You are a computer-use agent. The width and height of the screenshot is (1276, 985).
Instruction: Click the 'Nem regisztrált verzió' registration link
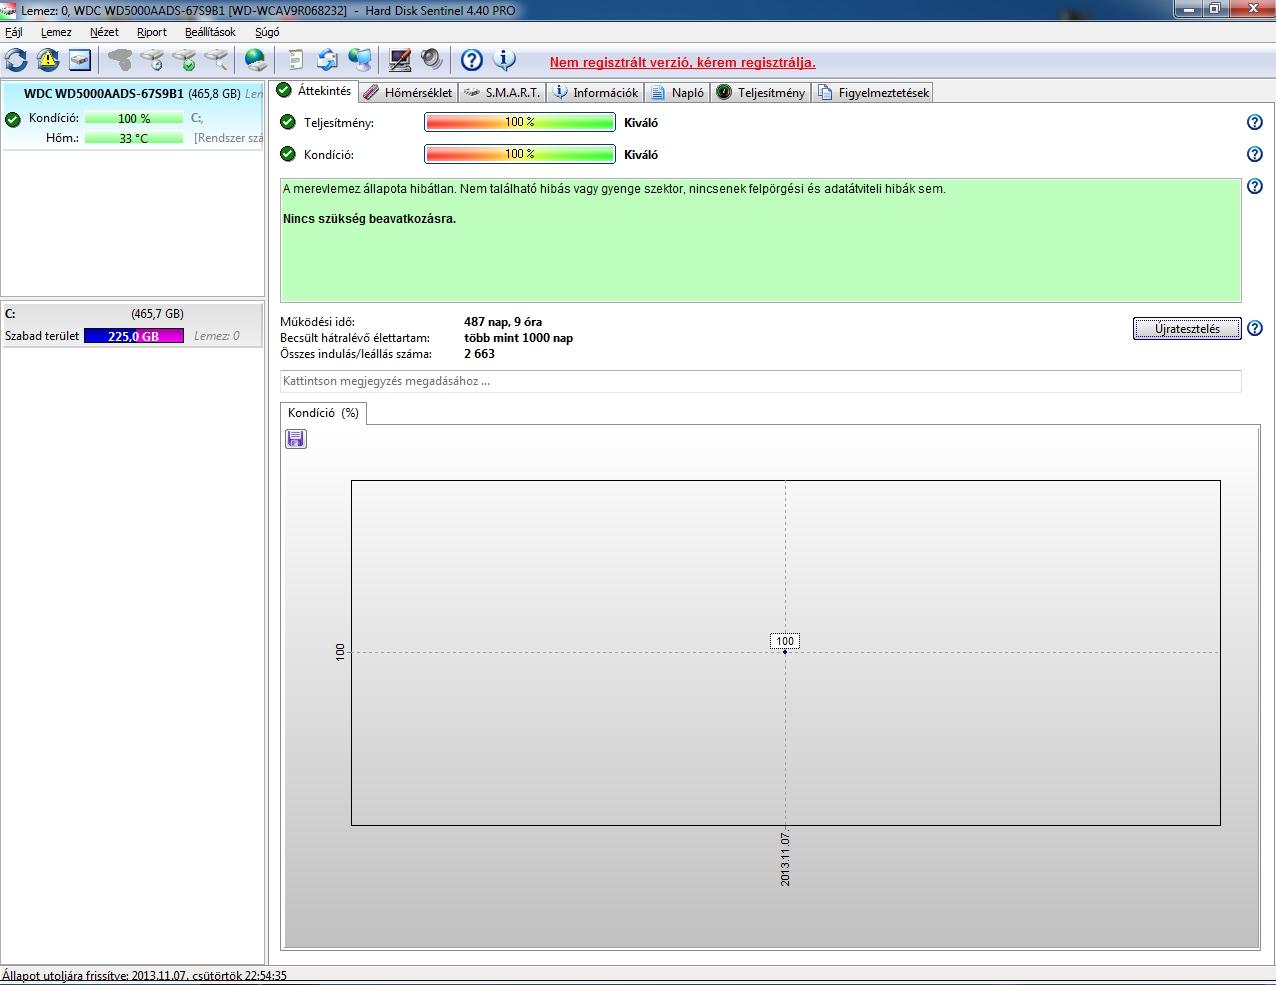682,62
